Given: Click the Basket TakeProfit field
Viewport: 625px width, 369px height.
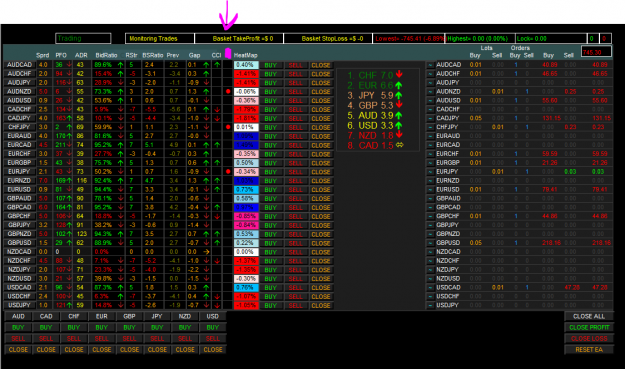Looking at the screenshot, I should [239, 39].
